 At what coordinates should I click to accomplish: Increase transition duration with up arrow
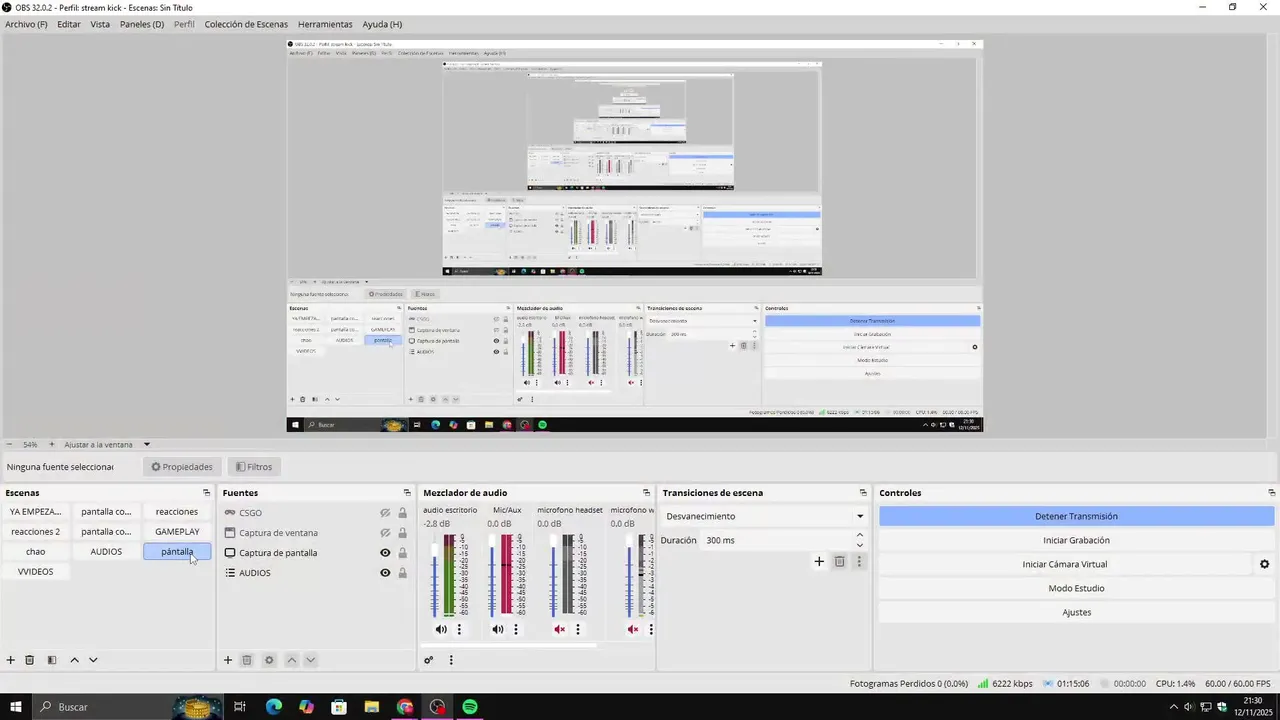(859, 535)
